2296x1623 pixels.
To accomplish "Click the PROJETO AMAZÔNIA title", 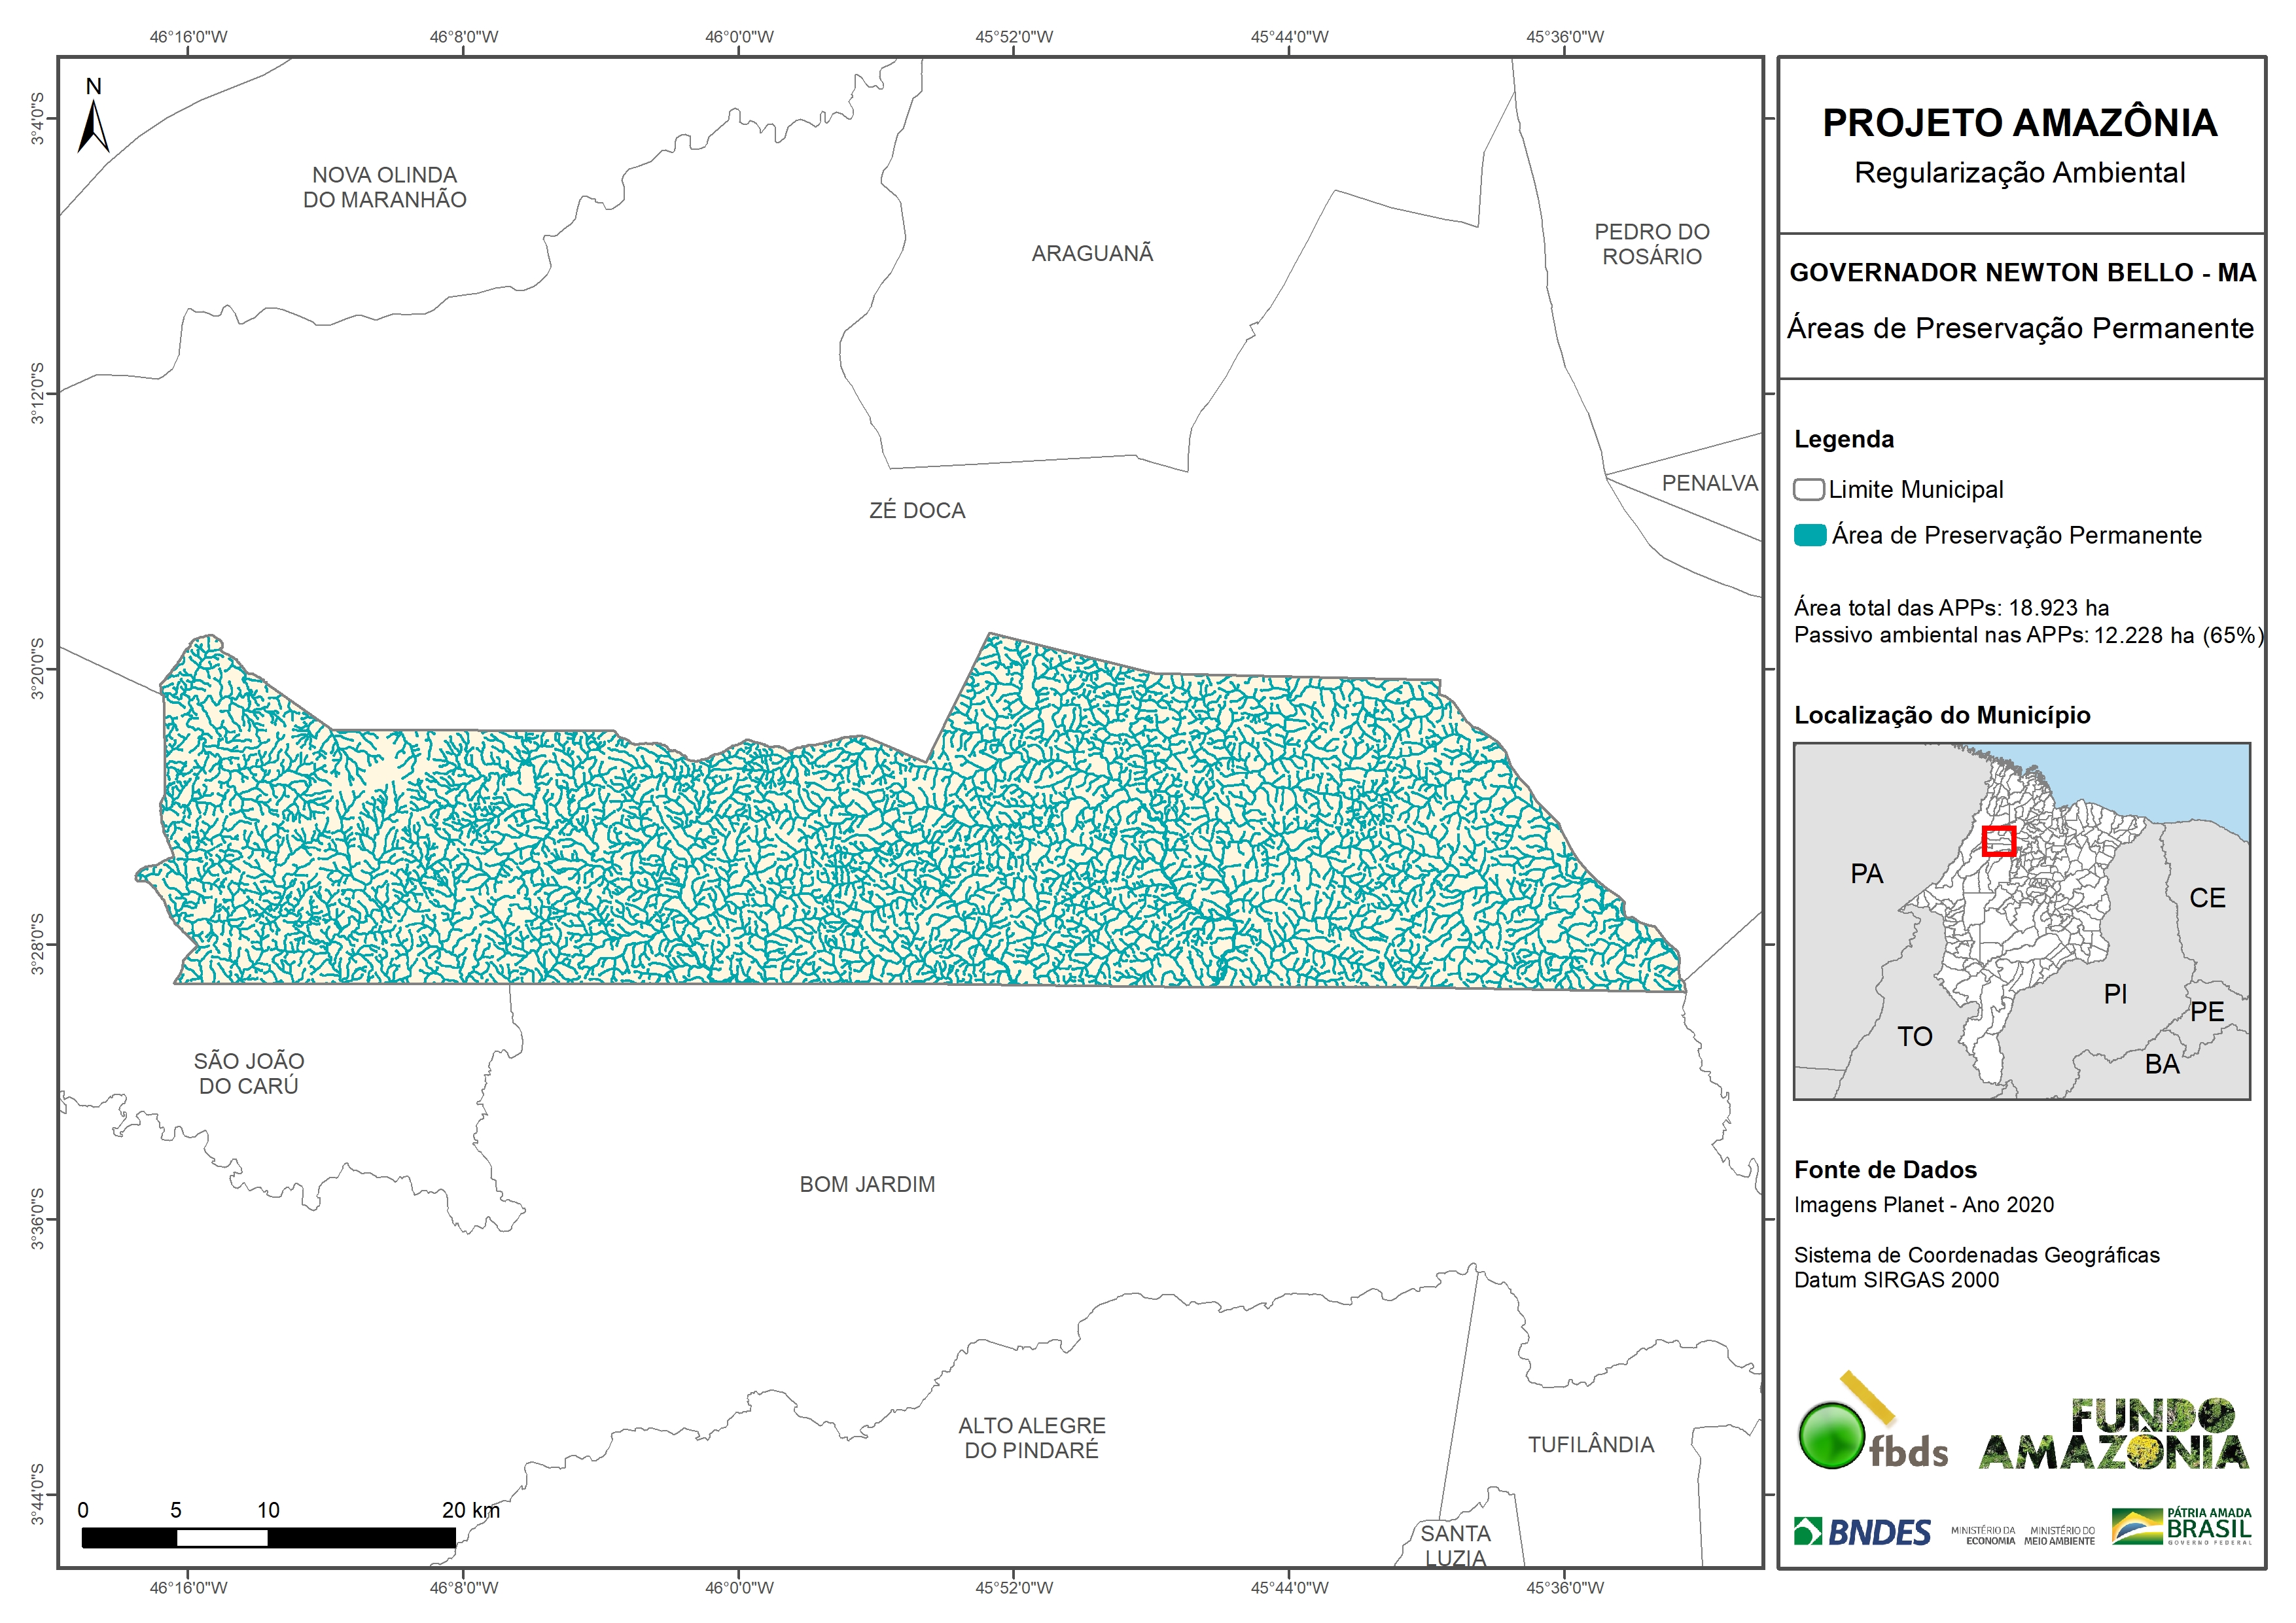I will (2019, 123).
